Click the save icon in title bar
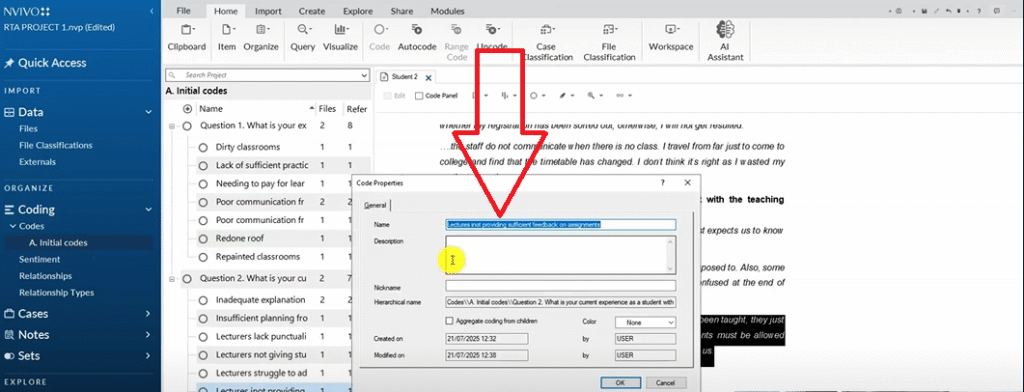Screen dimensions: 1024x392 click(925, 11)
